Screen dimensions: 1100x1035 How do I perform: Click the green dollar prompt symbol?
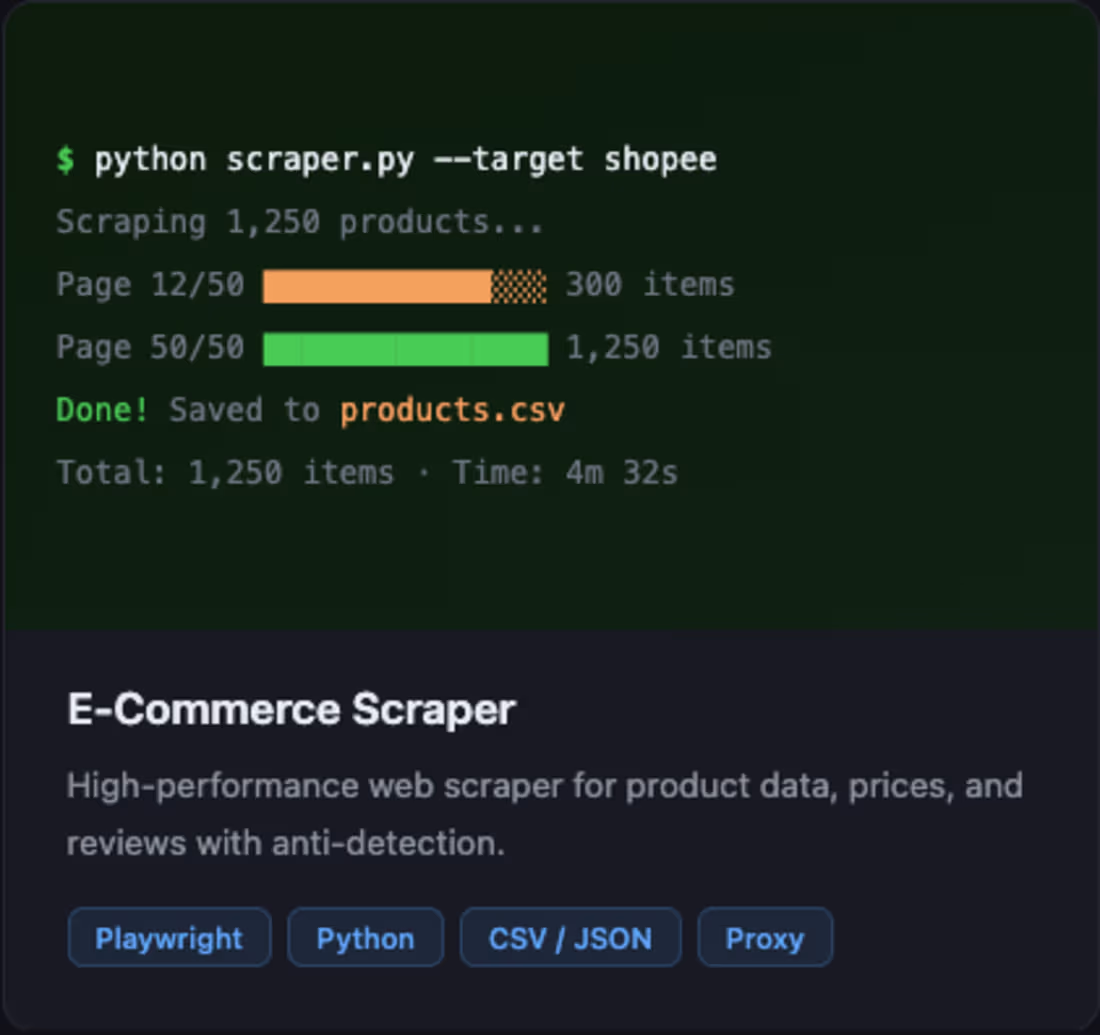tap(66, 158)
